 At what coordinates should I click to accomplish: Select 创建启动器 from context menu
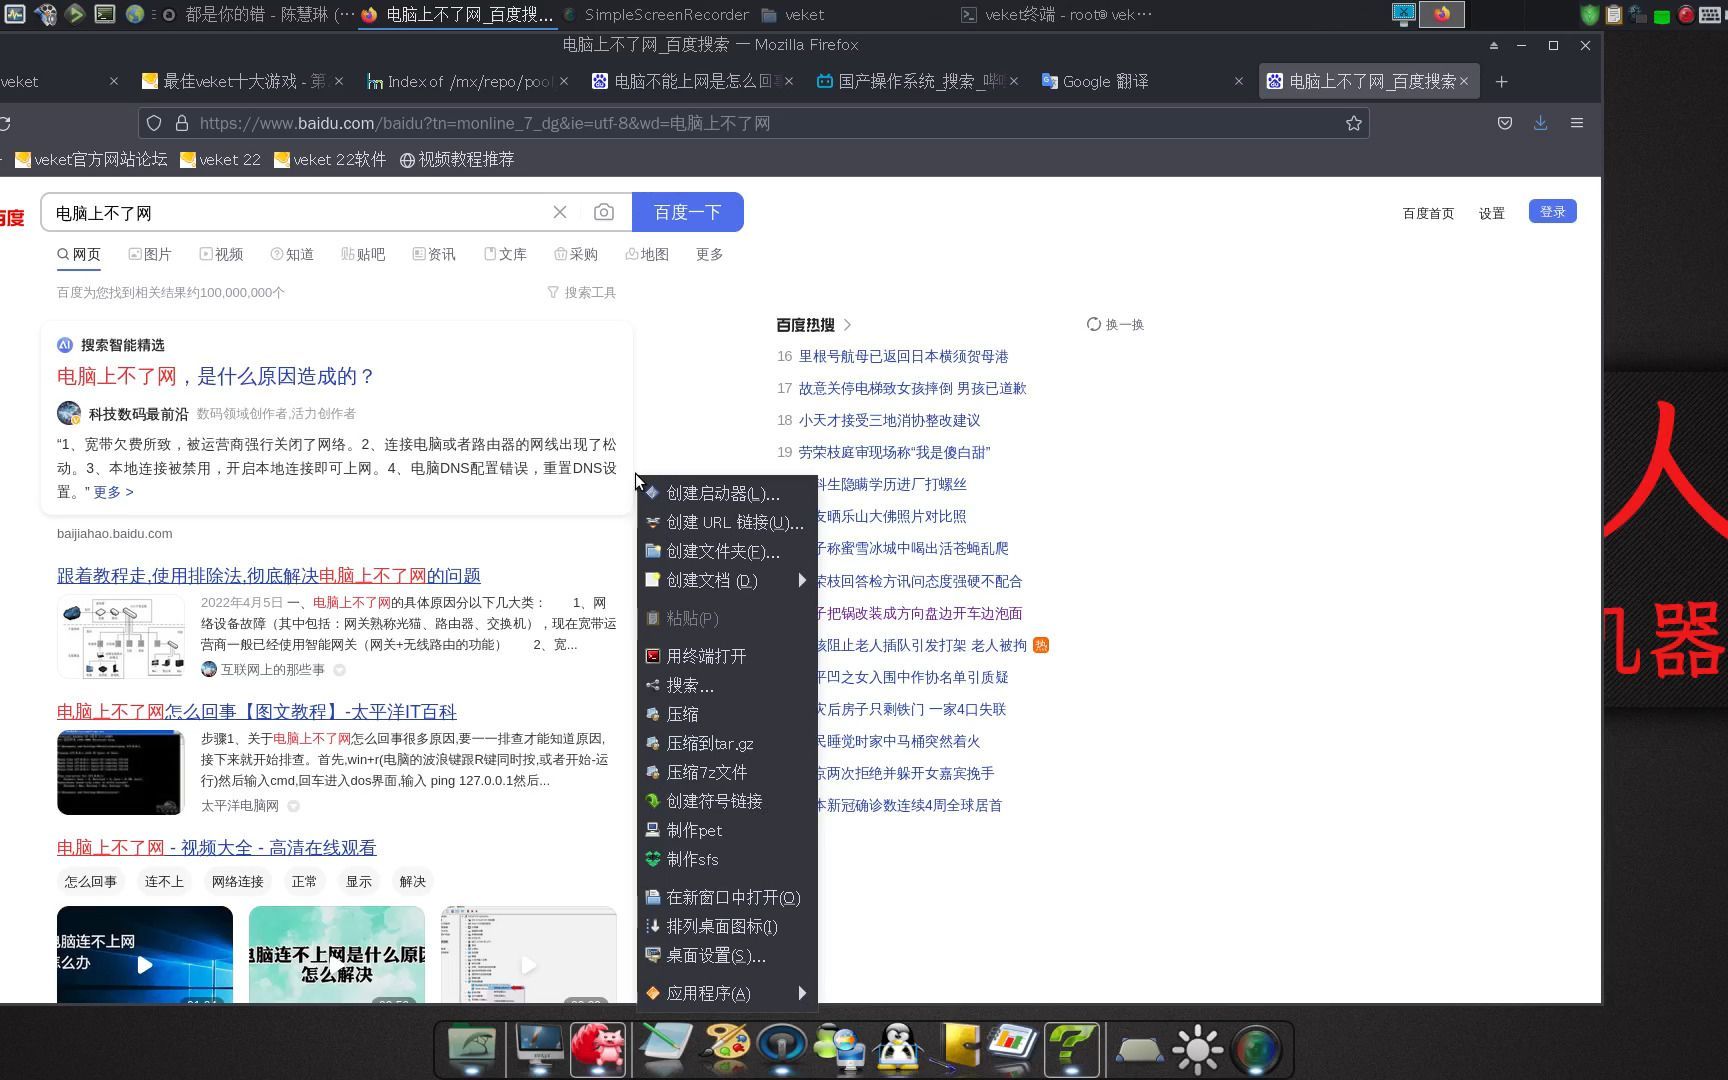[x=727, y=493]
